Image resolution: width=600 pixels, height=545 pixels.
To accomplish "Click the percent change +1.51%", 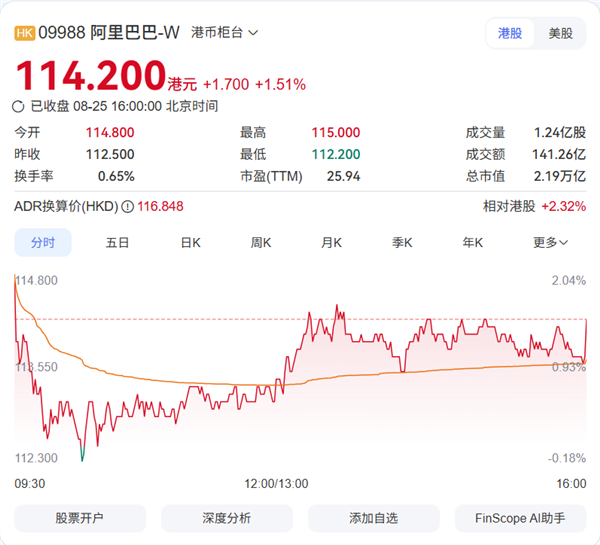I will pos(280,85).
